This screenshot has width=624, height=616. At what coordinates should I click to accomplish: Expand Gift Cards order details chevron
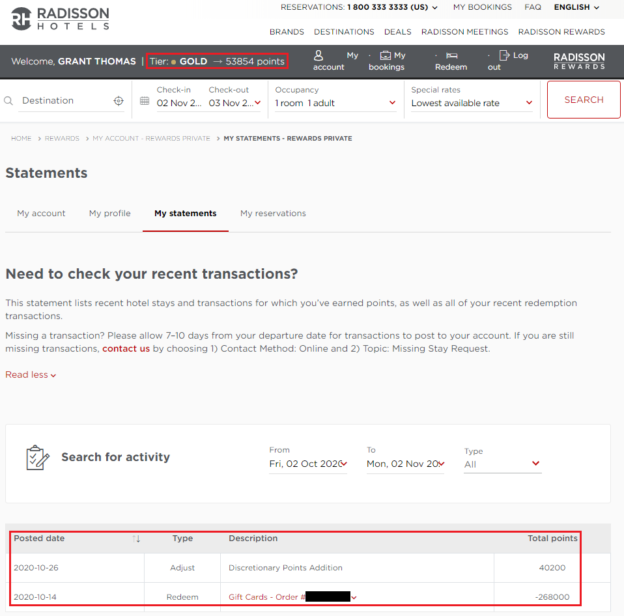(354, 598)
